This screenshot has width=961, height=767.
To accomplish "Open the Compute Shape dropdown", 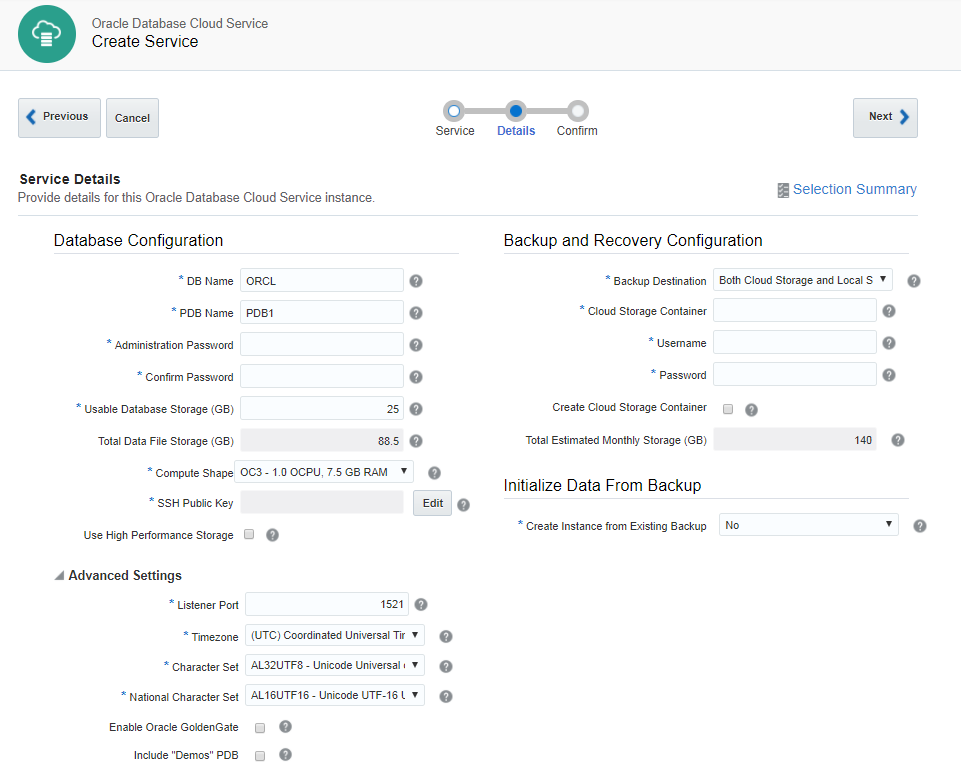I will click(323, 471).
